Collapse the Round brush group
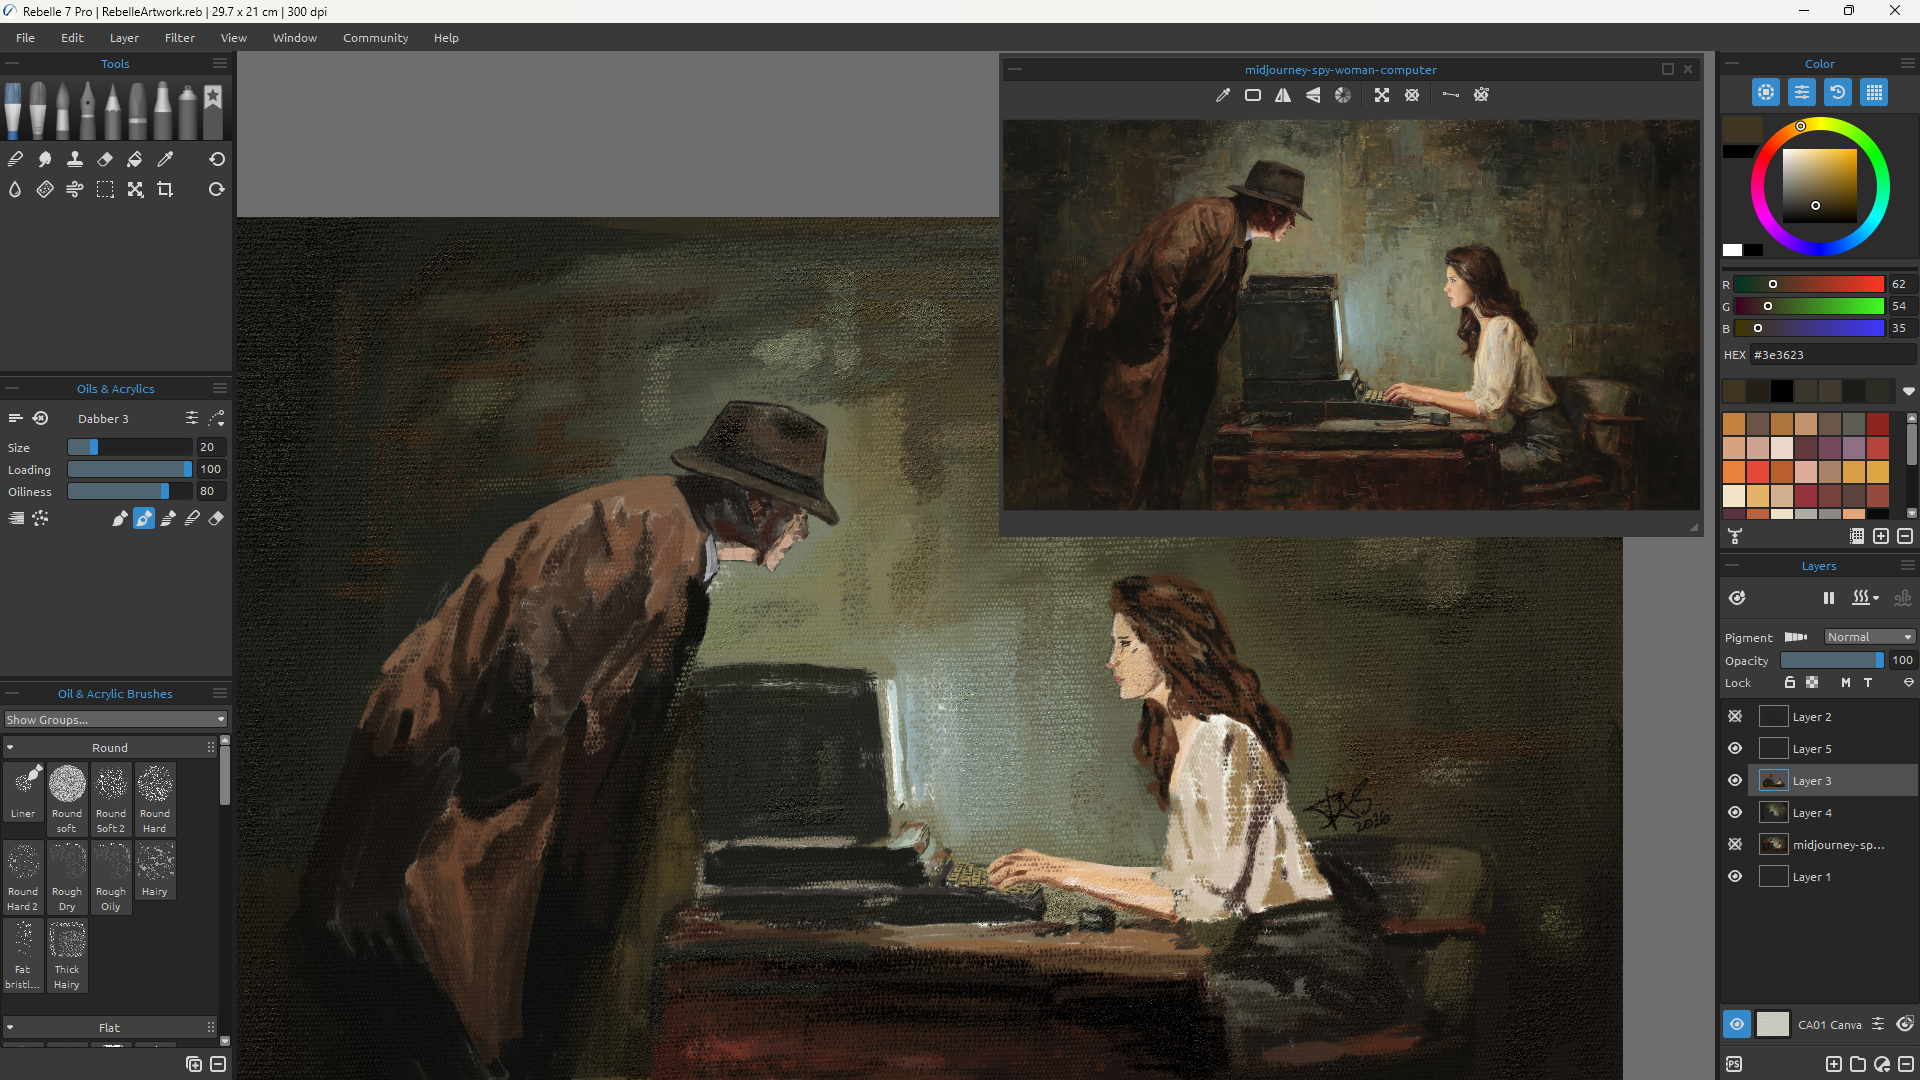 [10, 748]
